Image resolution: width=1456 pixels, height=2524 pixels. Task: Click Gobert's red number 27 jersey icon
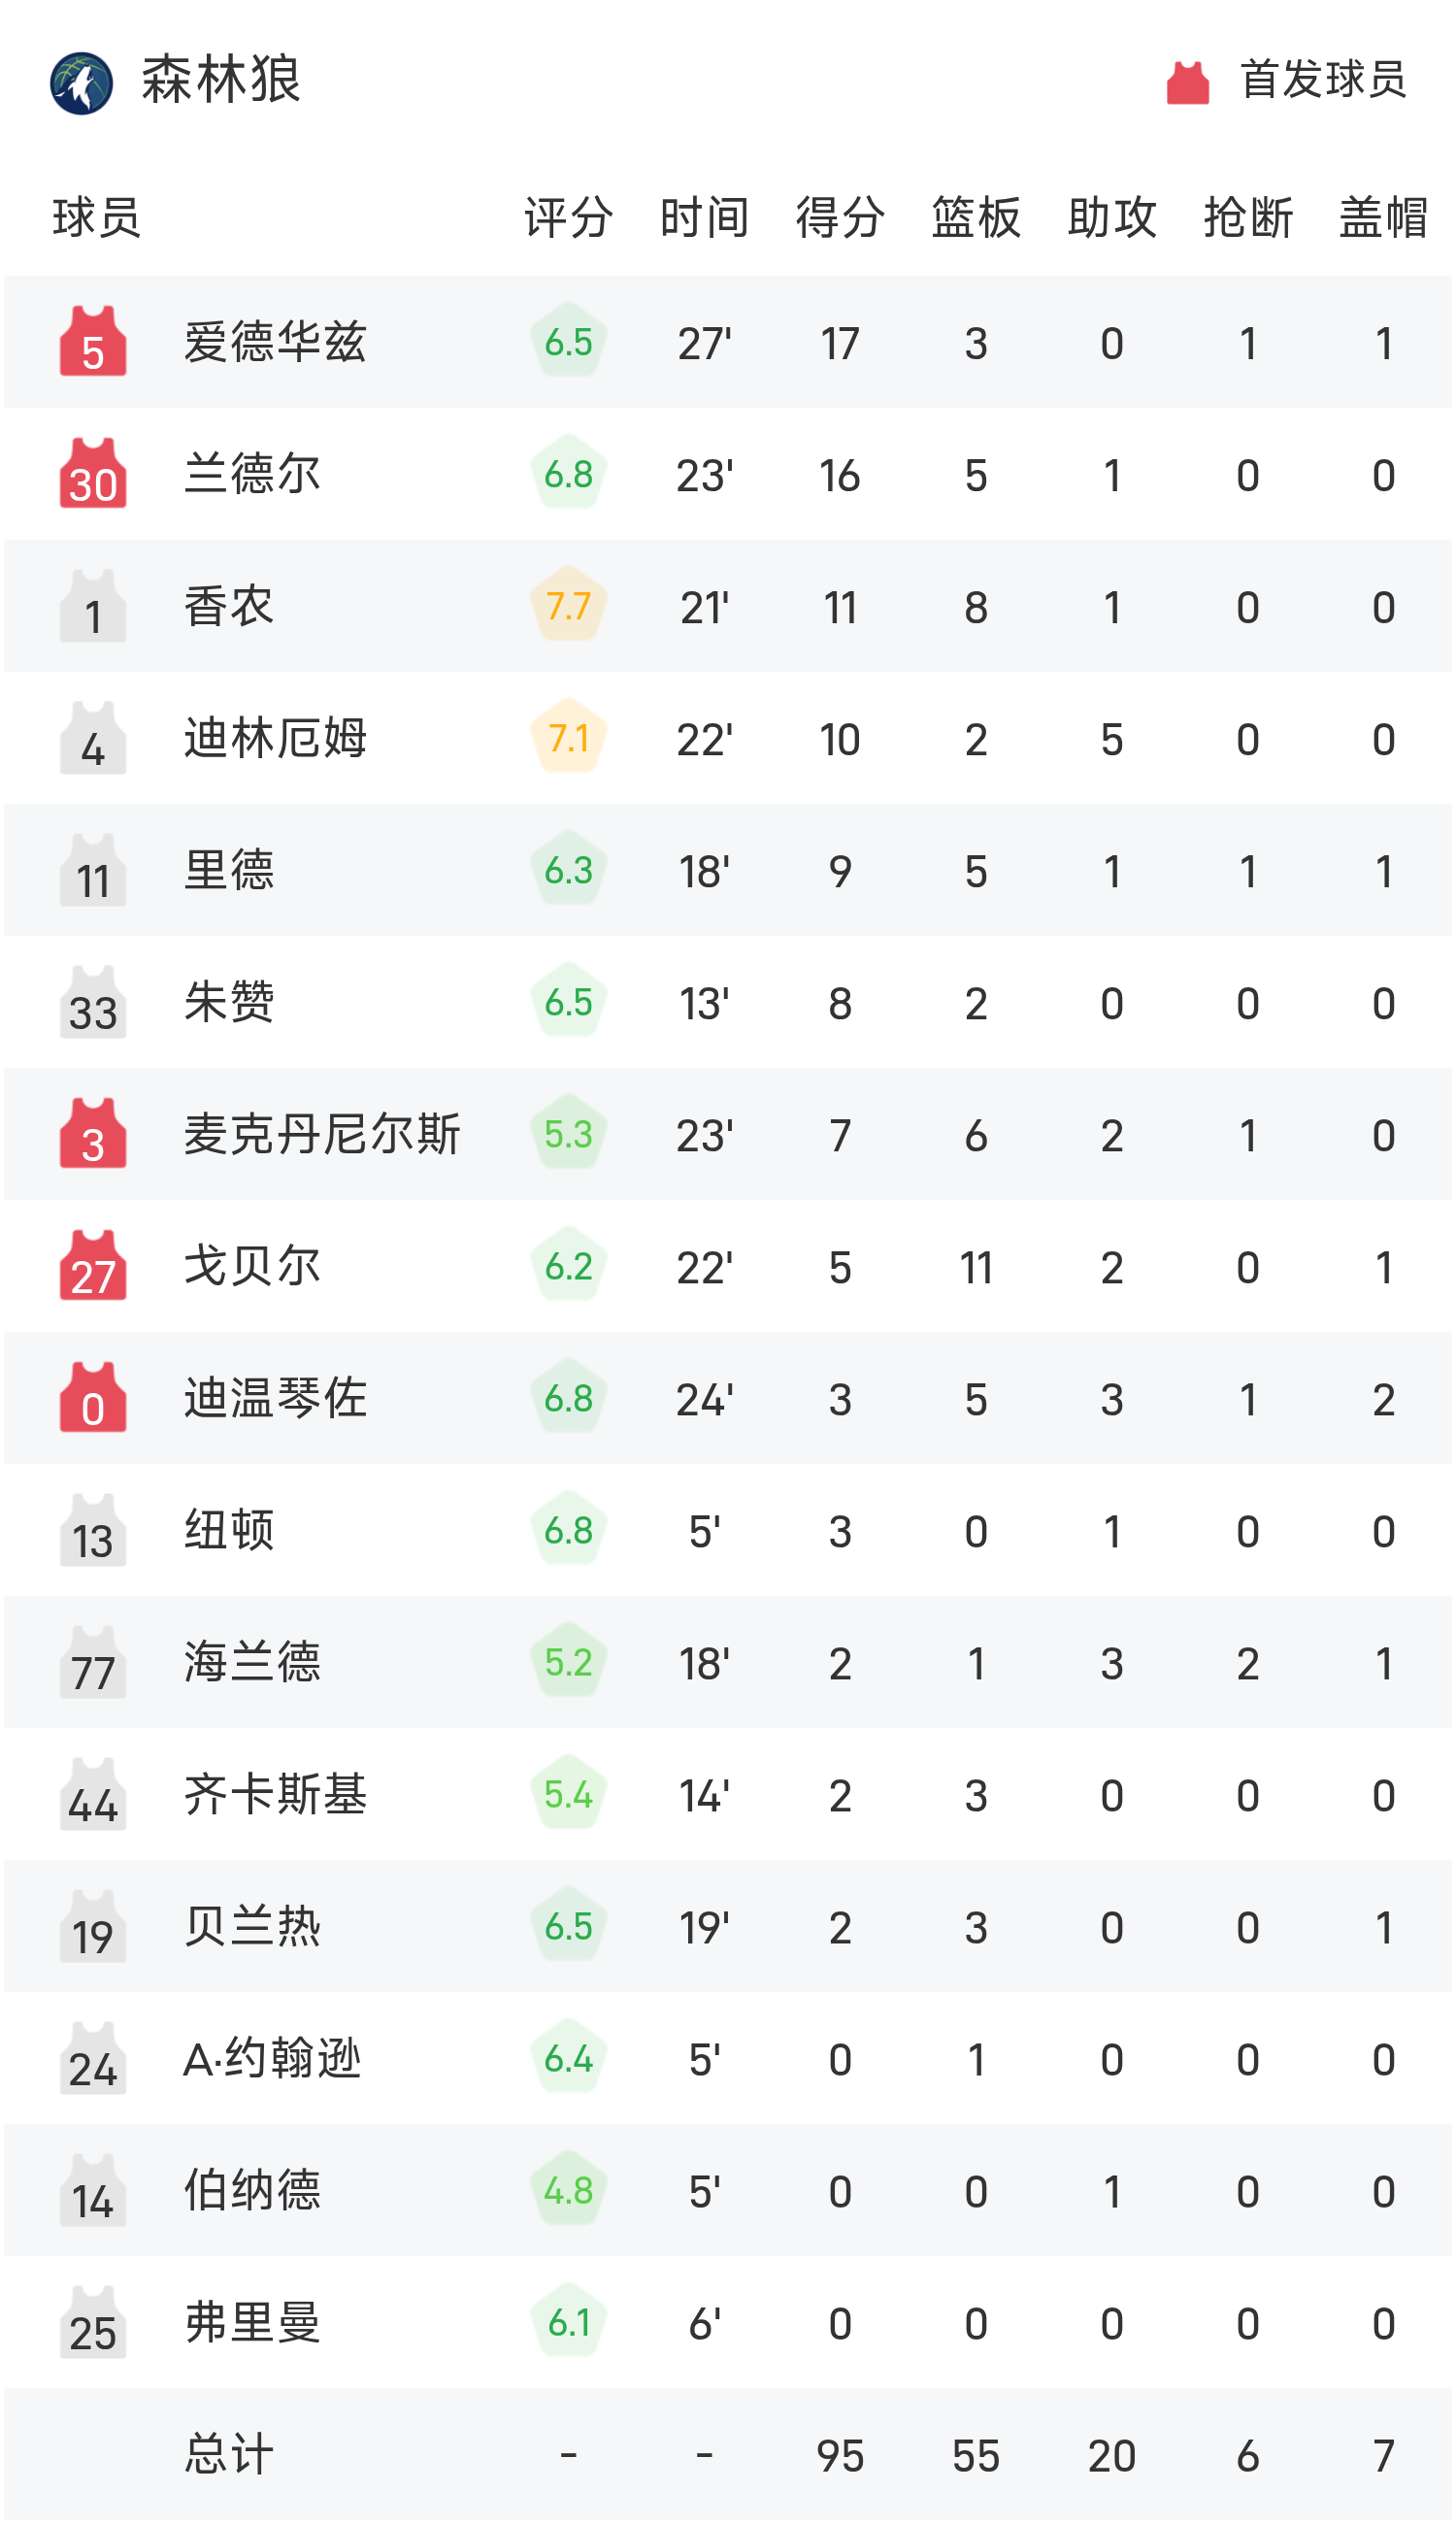click(x=93, y=1266)
